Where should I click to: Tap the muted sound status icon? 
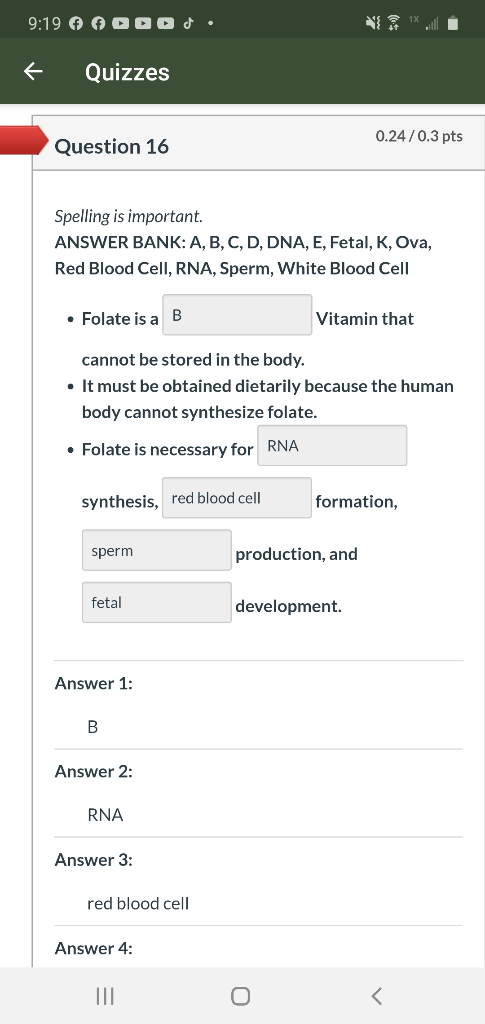click(x=373, y=24)
